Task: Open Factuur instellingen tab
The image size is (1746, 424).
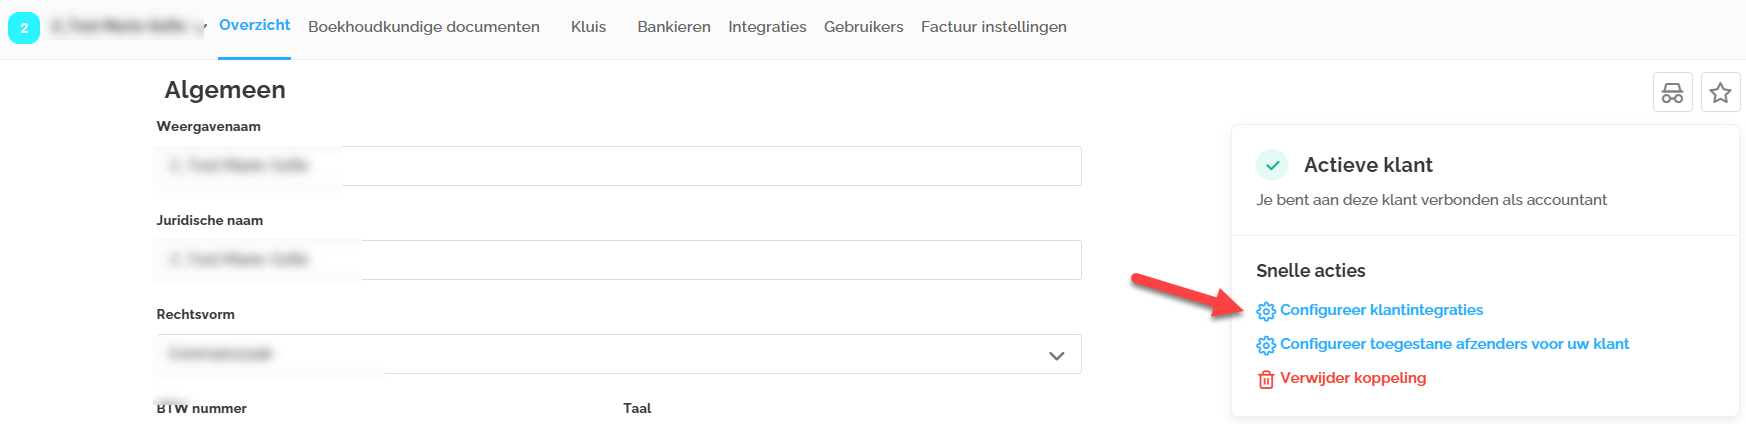Action: [x=993, y=27]
